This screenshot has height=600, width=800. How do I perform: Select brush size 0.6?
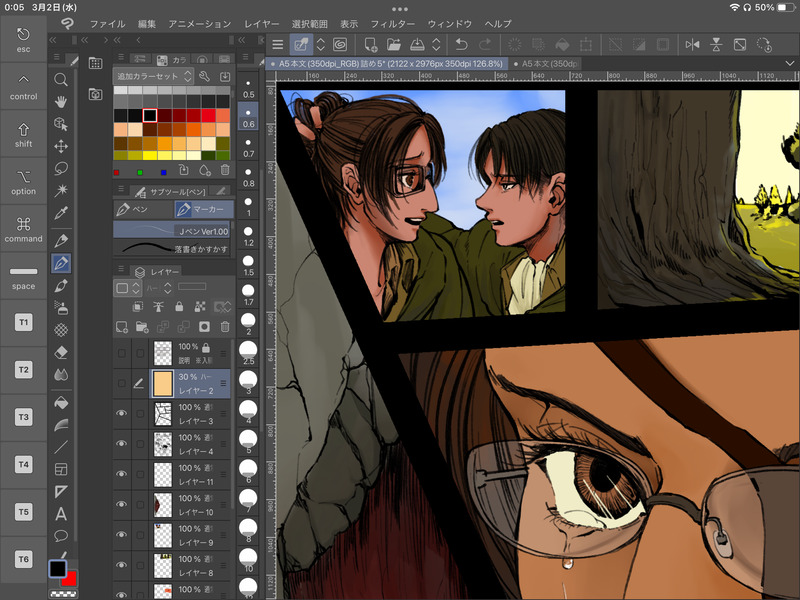click(x=248, y=117)
